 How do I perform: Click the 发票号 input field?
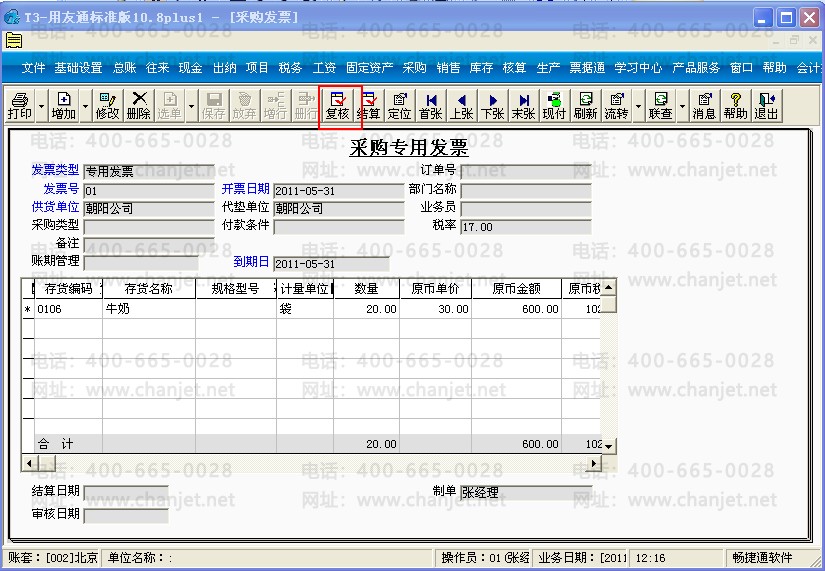pos(148,190)
